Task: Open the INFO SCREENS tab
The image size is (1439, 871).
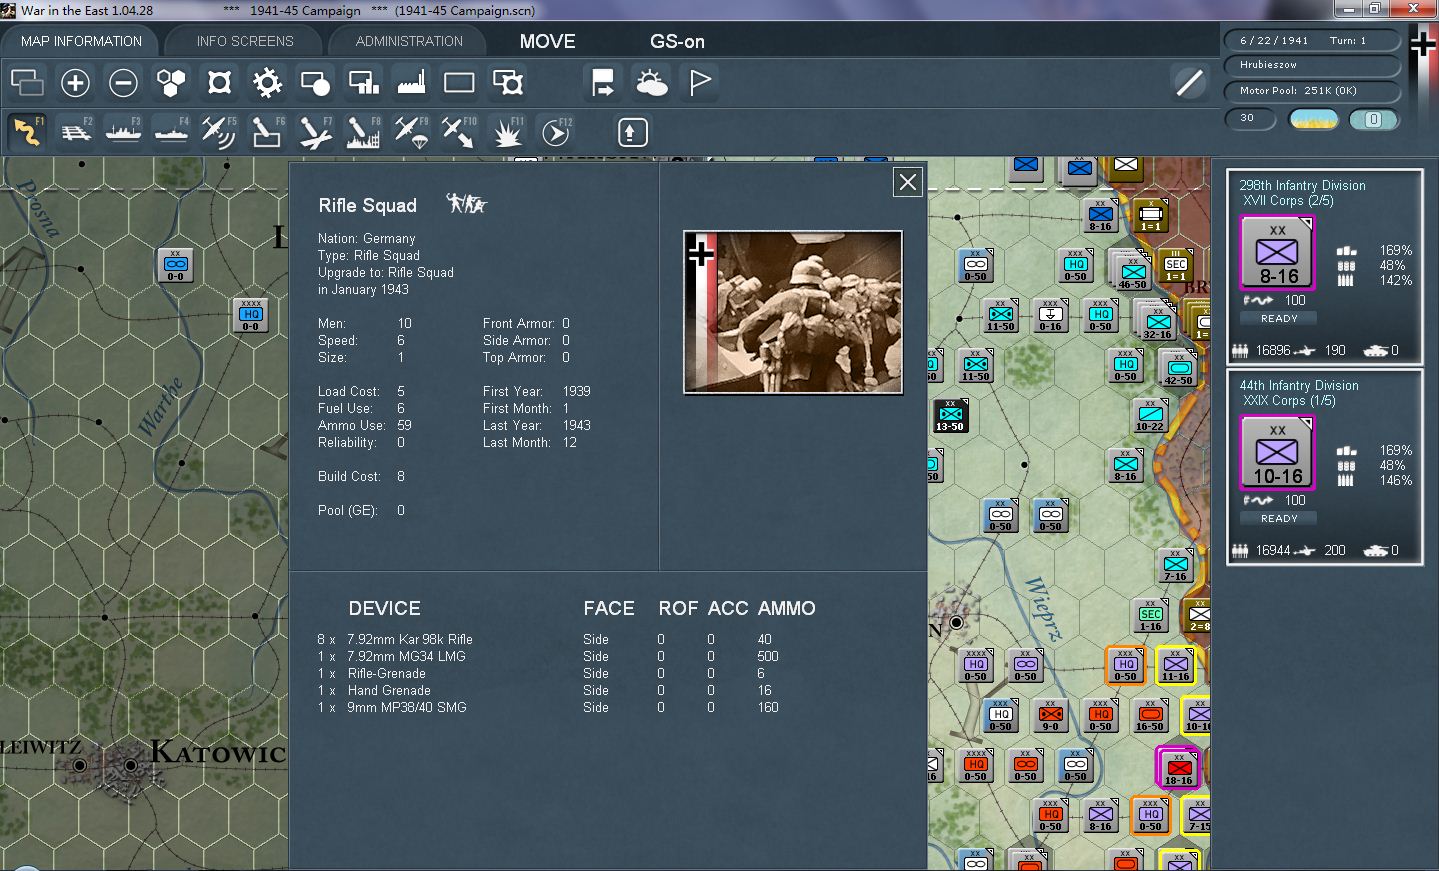Action: (245, 41)
